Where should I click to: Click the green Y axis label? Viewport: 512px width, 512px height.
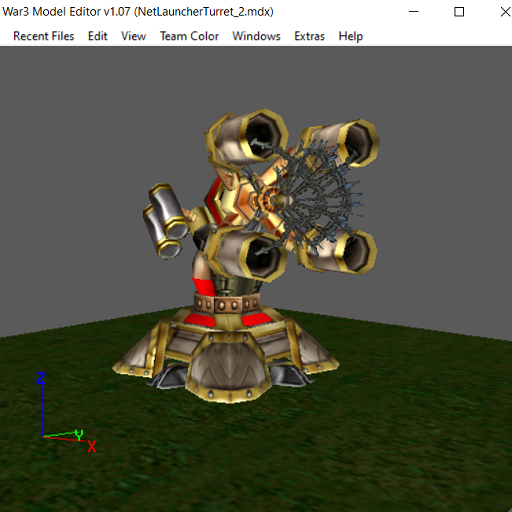tap(79, 434)
